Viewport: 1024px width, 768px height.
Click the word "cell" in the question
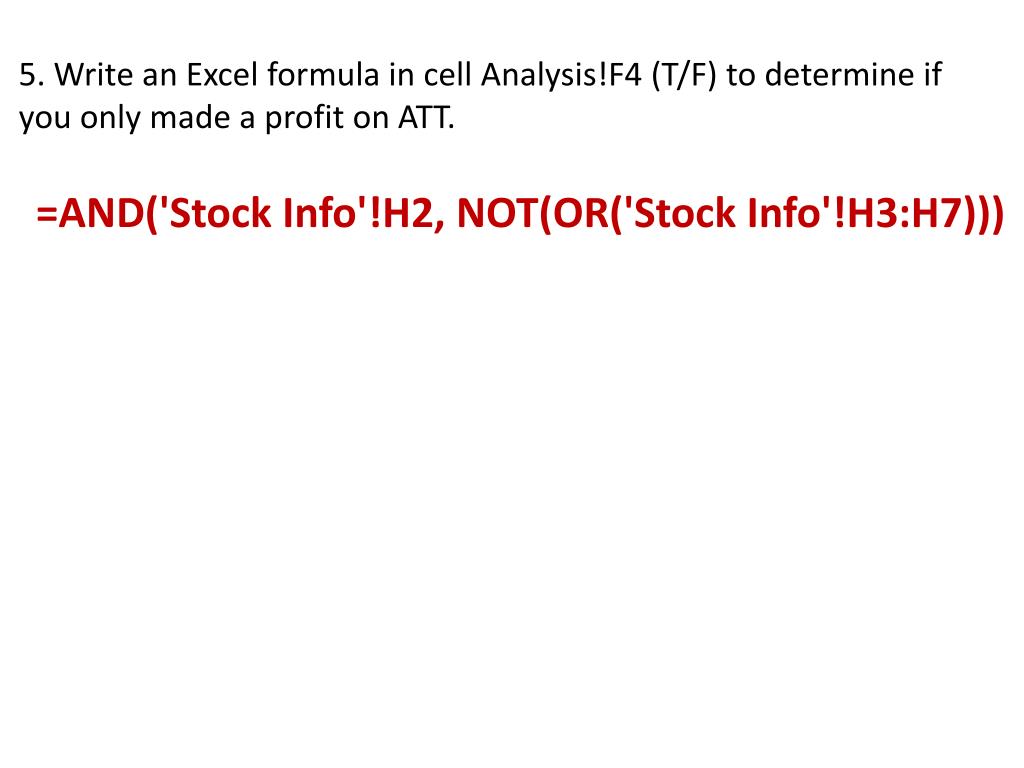click(447, 74)
